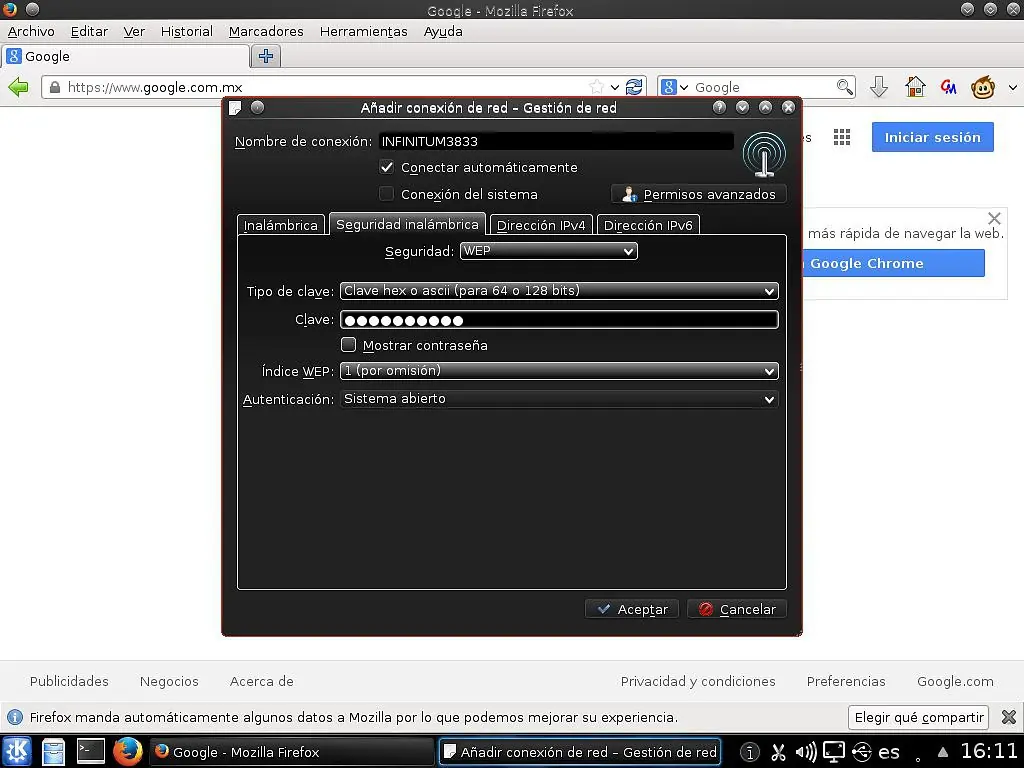This screenshot has width=1024, height=768.
Task: Click the Aceptar button
Action: pos(632,609)
